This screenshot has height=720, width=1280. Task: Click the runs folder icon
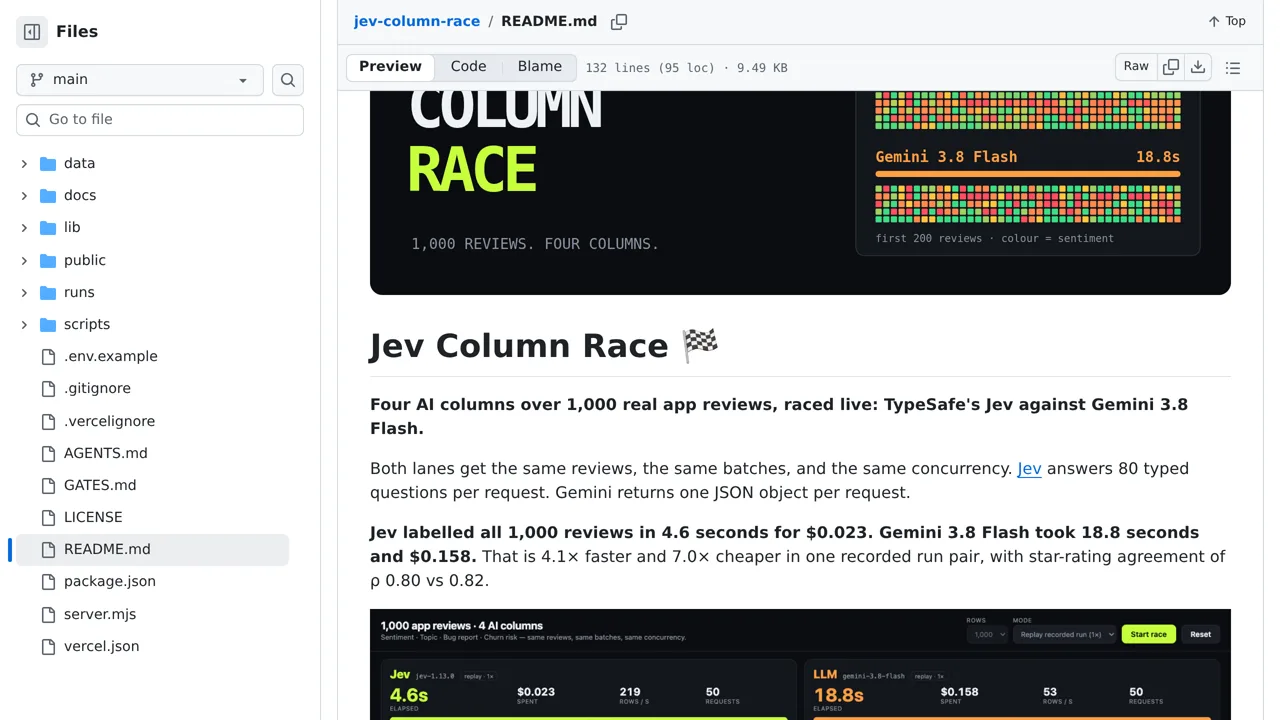pos(48,292)
